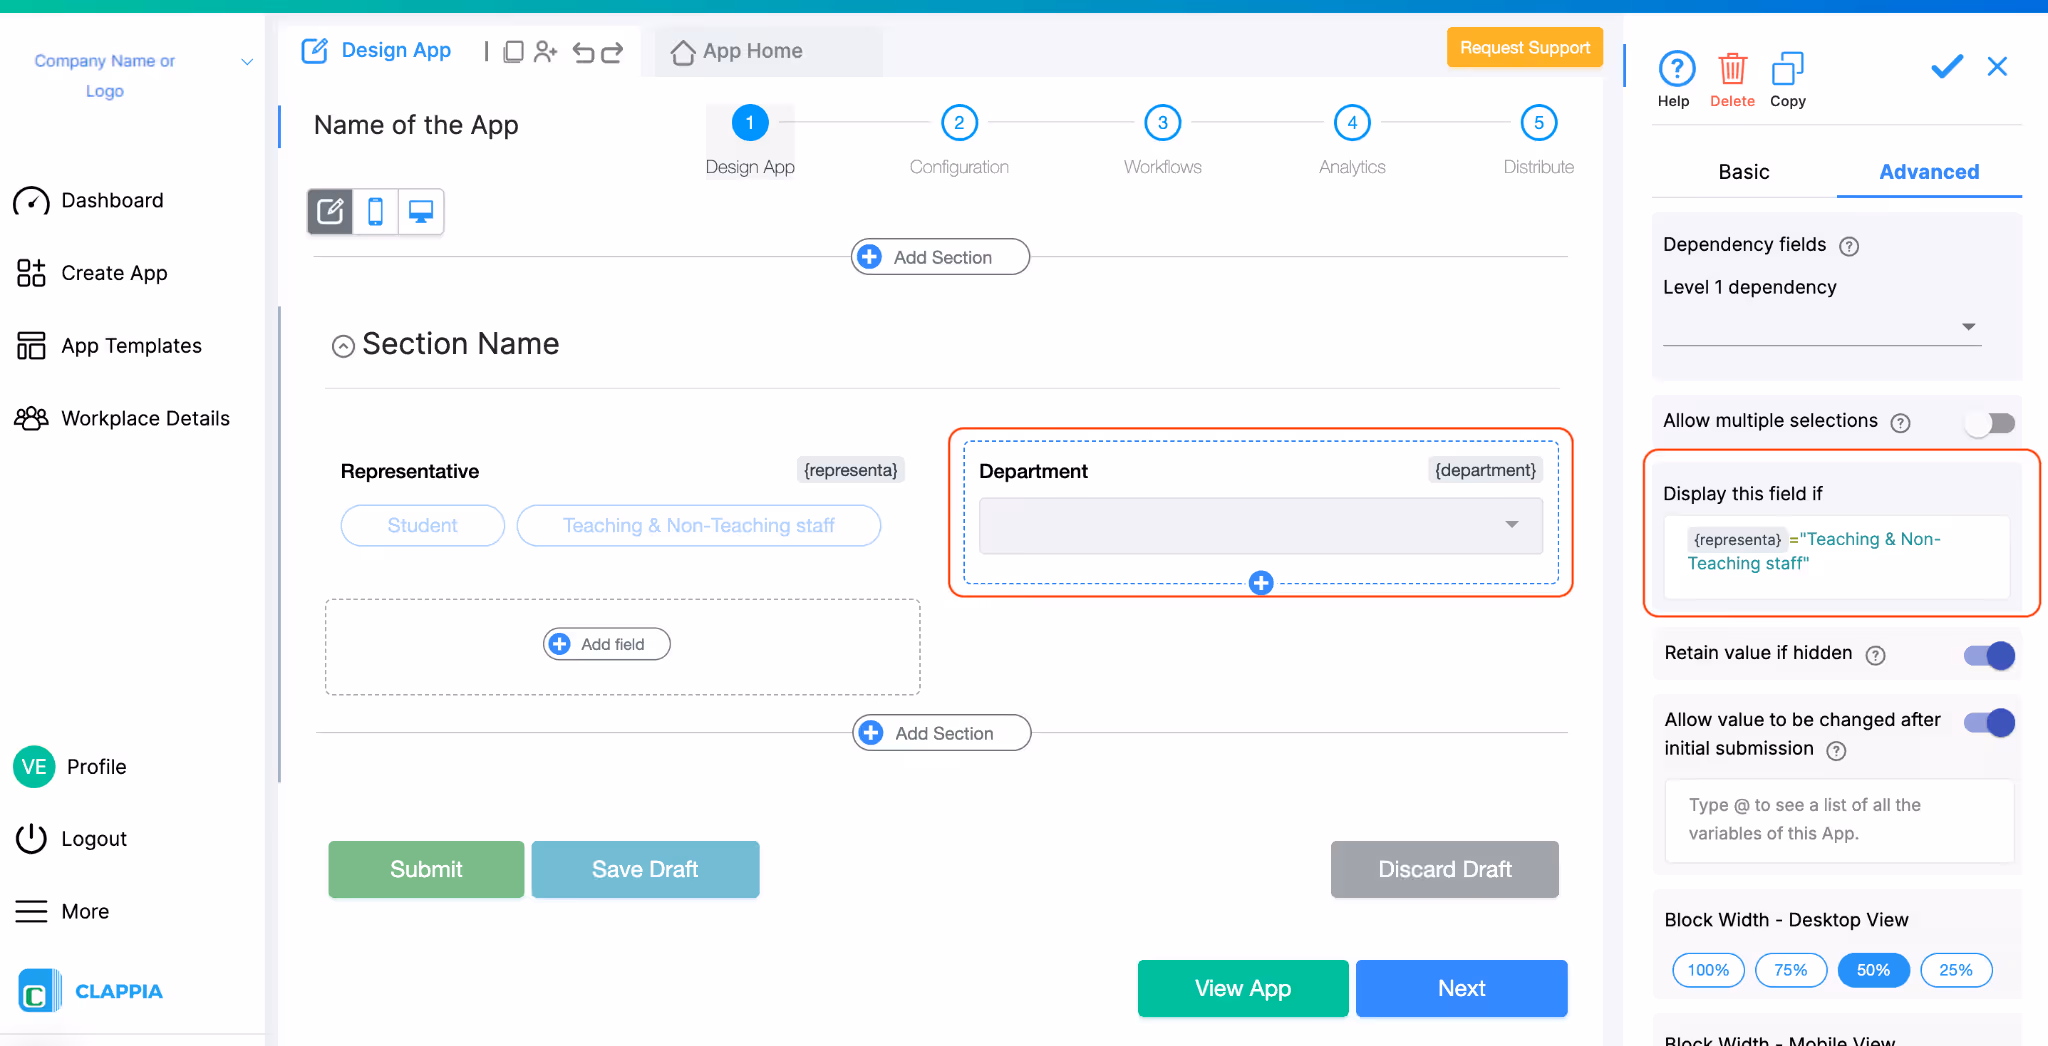Click the variables text box under initial submission
This screenshot has width=2048, height=1046.
[1838, 820]
